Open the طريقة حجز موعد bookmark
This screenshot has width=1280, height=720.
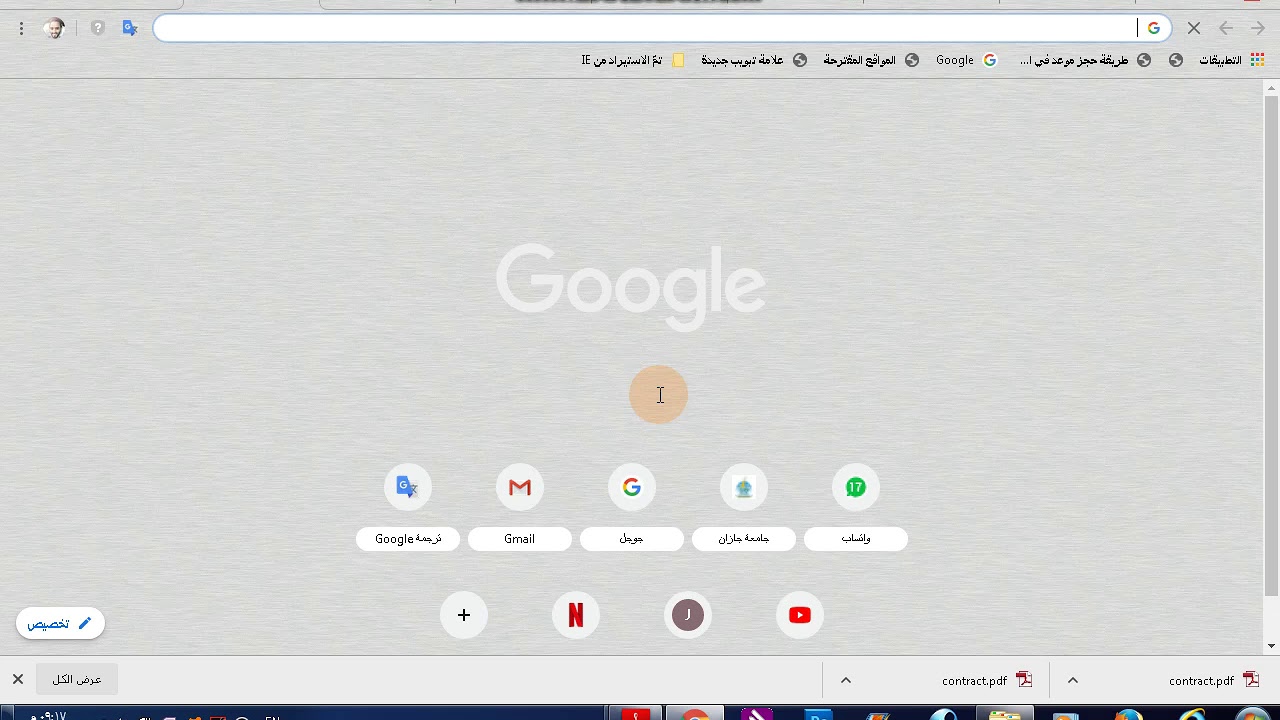click(1085, 60)
